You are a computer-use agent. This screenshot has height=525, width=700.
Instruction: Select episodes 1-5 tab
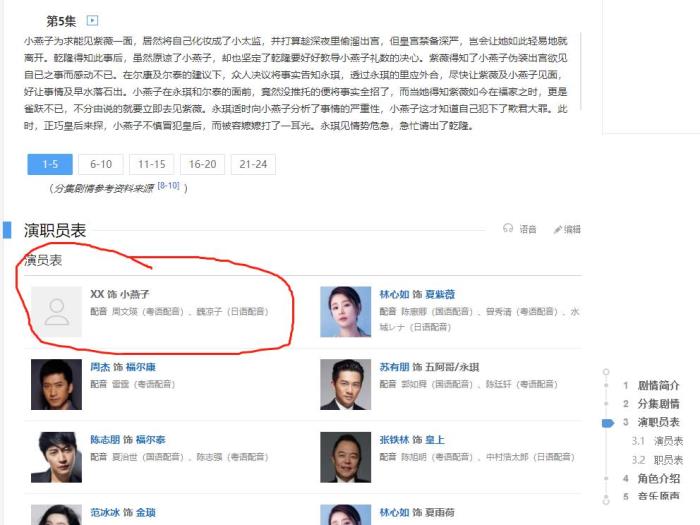tap(50, 164)
